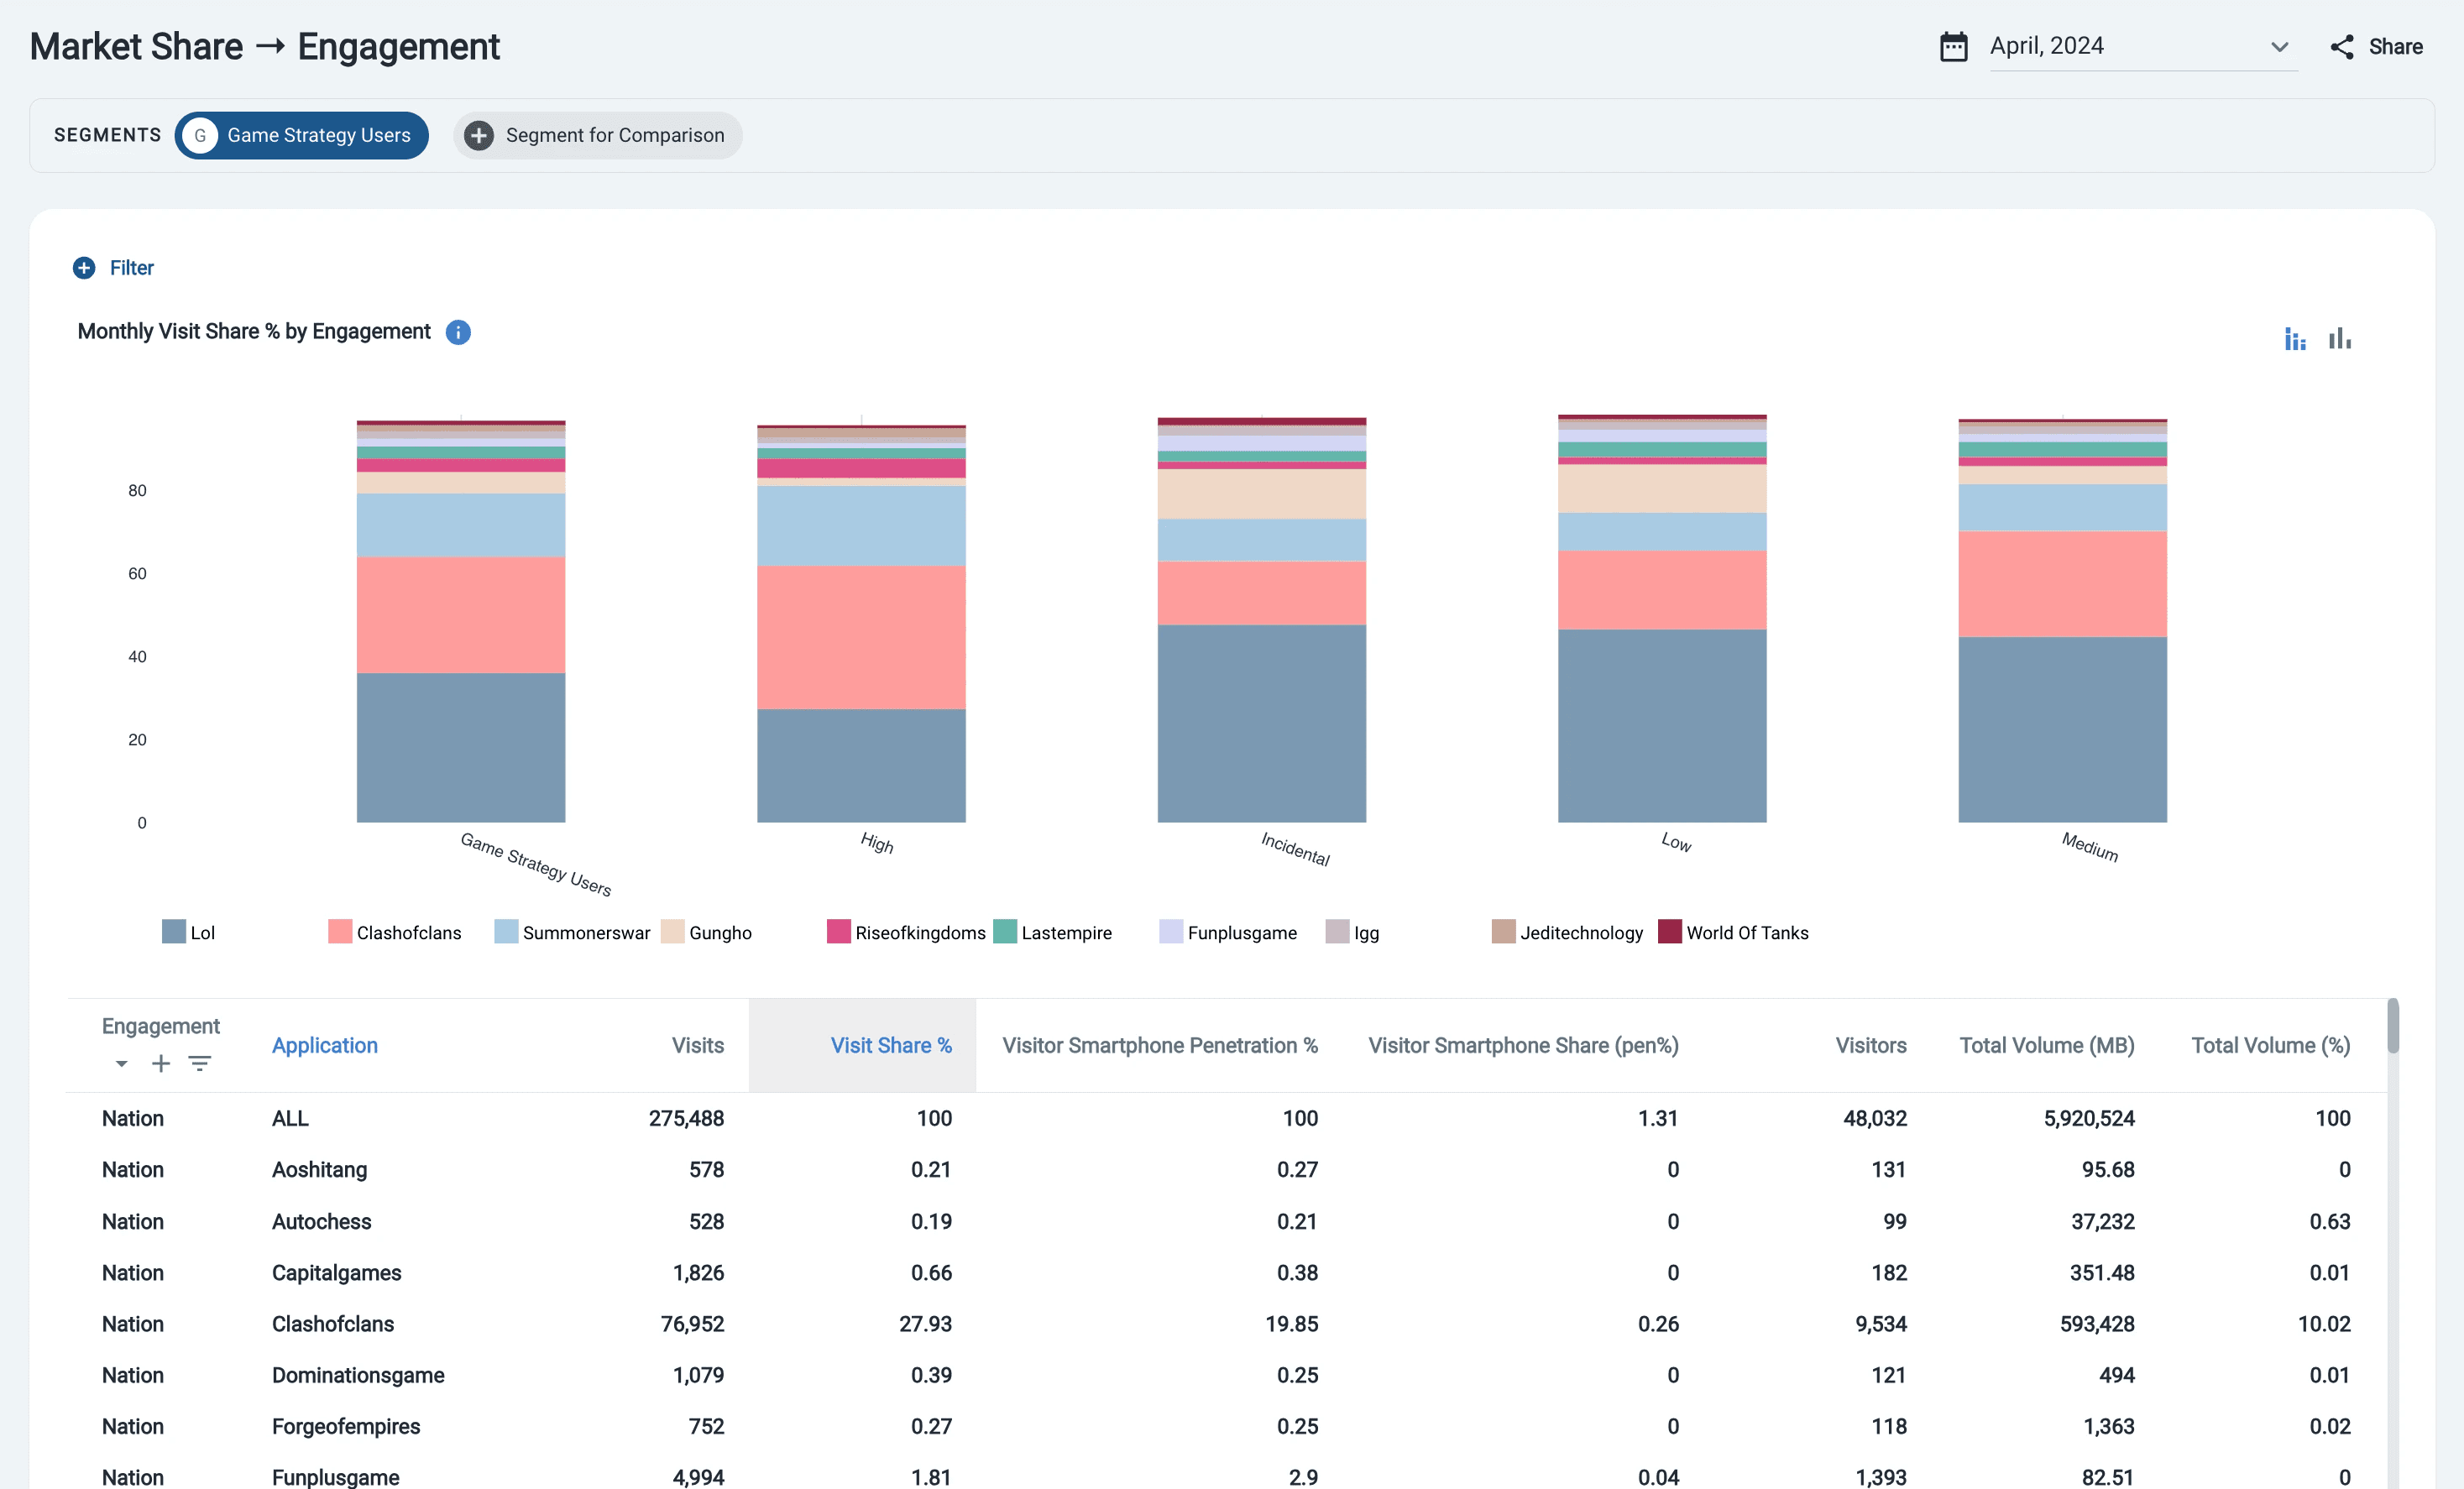Image resolution: width=2464 pixels, height=1489 pixels.
Task: Select the Game Strategy Users segment chip
Action: tap(301, 135)
